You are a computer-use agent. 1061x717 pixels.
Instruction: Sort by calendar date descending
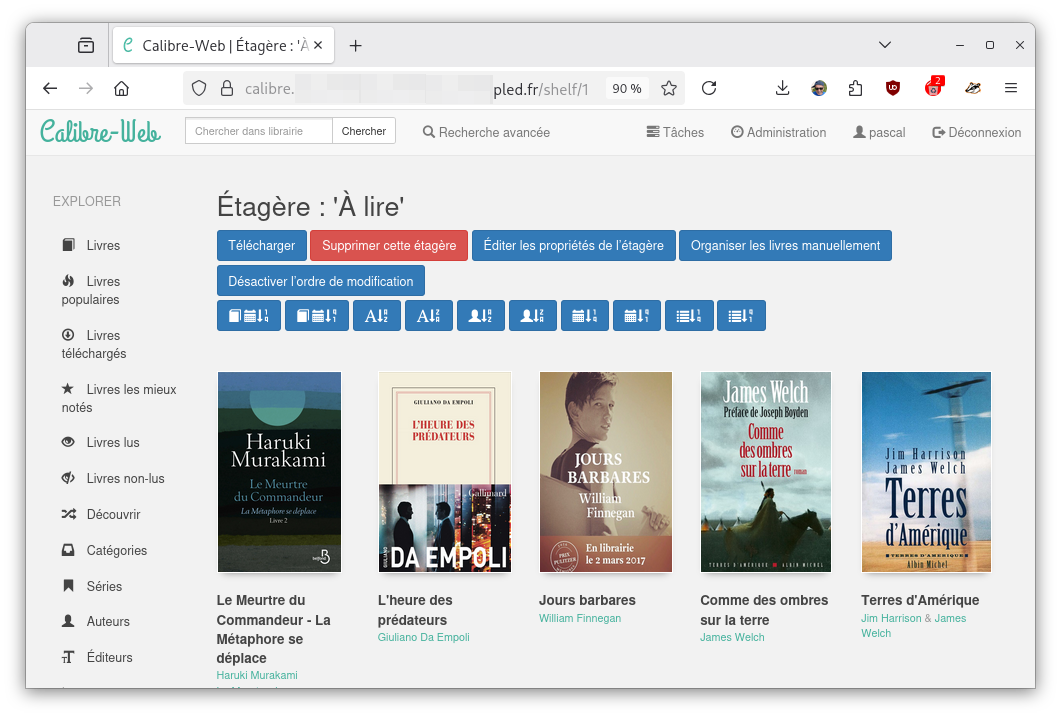click(x=637, y=316)
